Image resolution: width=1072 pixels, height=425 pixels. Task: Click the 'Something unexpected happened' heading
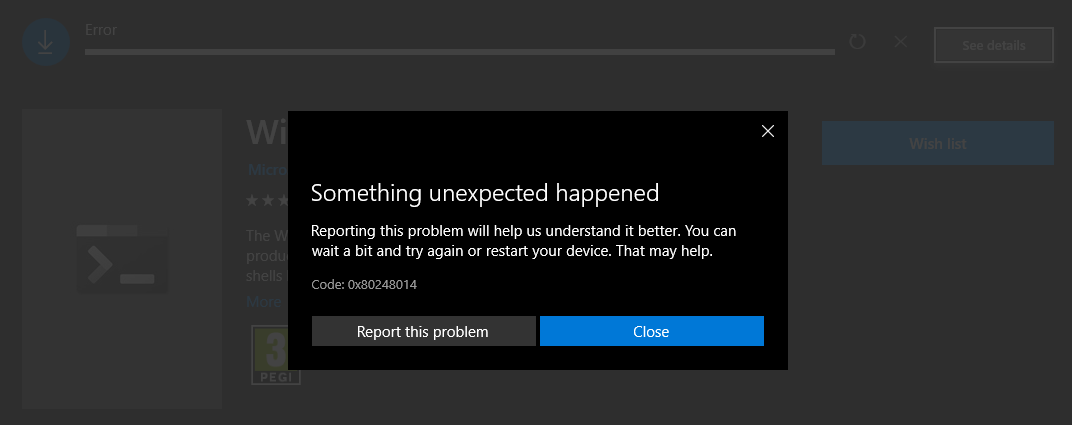[485, 193]
